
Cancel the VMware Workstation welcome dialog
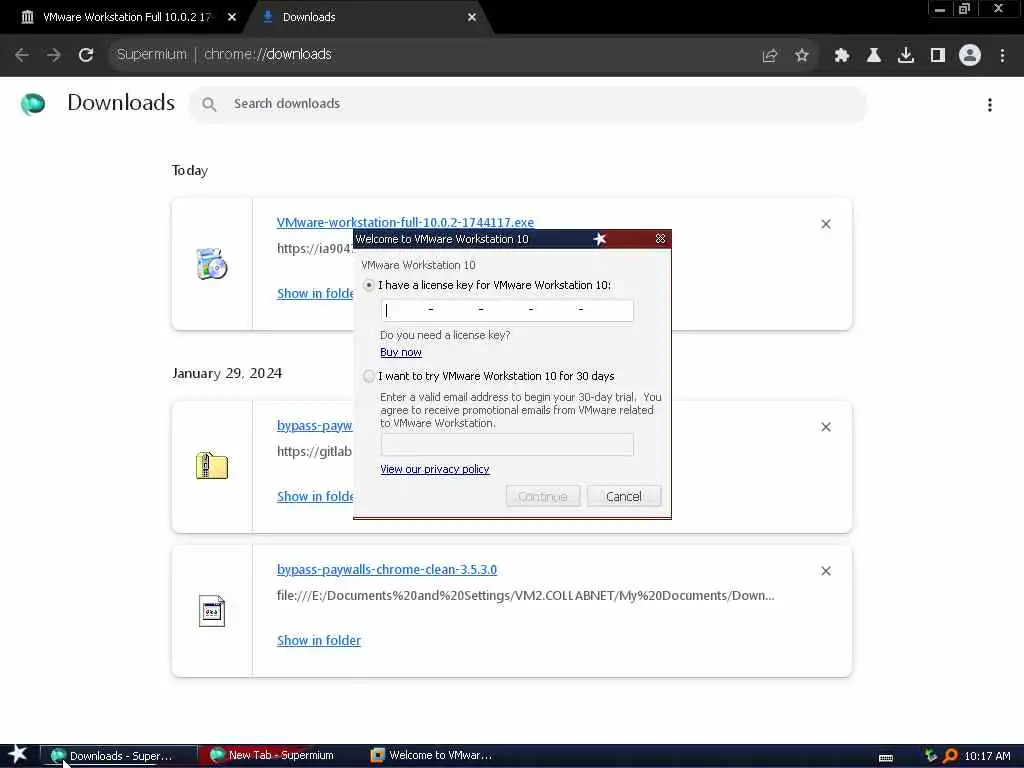click(624, 496)
